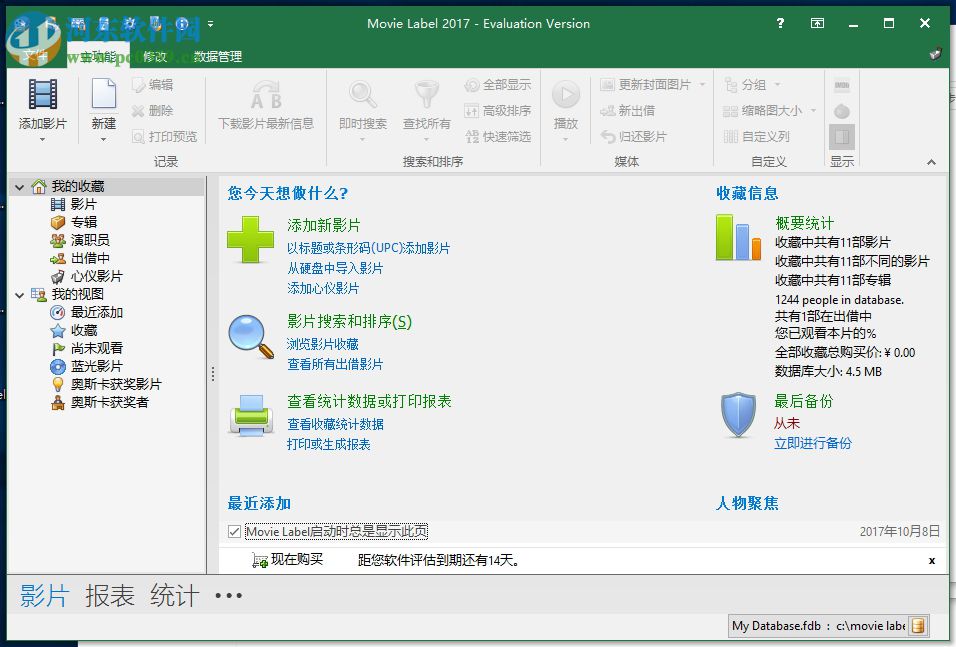Open 高级排序 from the ribbon

498,110
